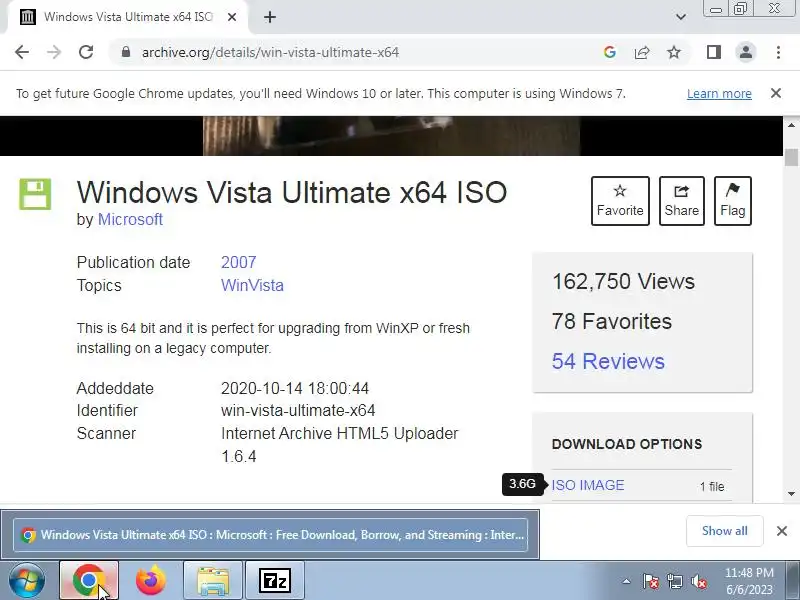Open the WinVista topic link
Viewport: 800px width, 600px height.
(252, 285)
